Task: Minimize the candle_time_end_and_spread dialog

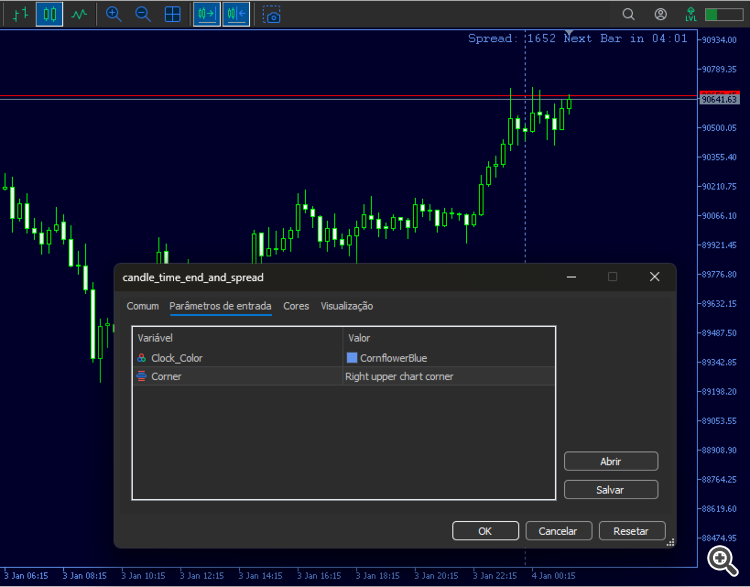Action: tap(571, 277)
